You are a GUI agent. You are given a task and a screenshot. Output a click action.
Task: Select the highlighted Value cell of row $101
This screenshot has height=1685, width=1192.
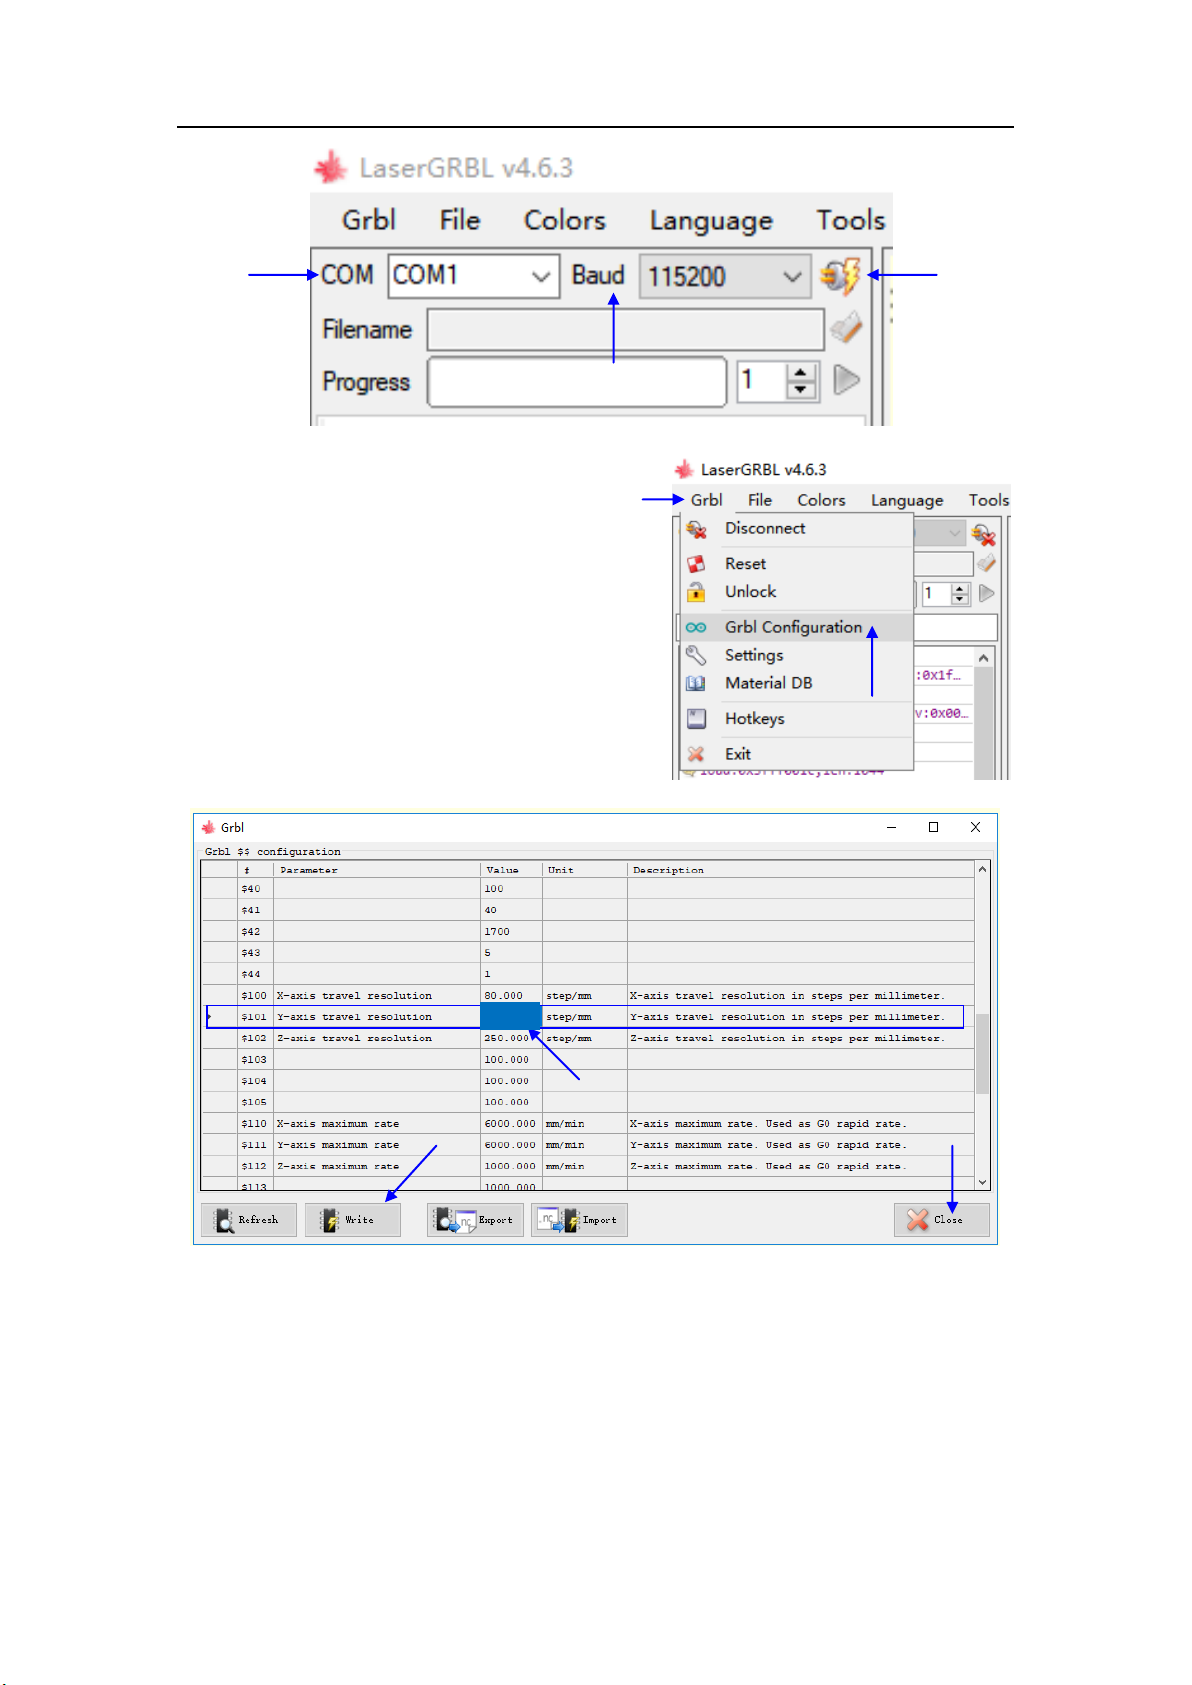tap(511, 1017)
